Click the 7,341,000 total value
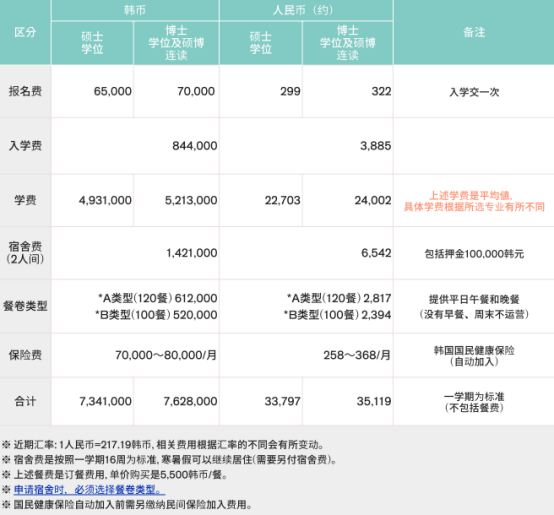This screenshot has height=515, width=554. coord(106,401)
